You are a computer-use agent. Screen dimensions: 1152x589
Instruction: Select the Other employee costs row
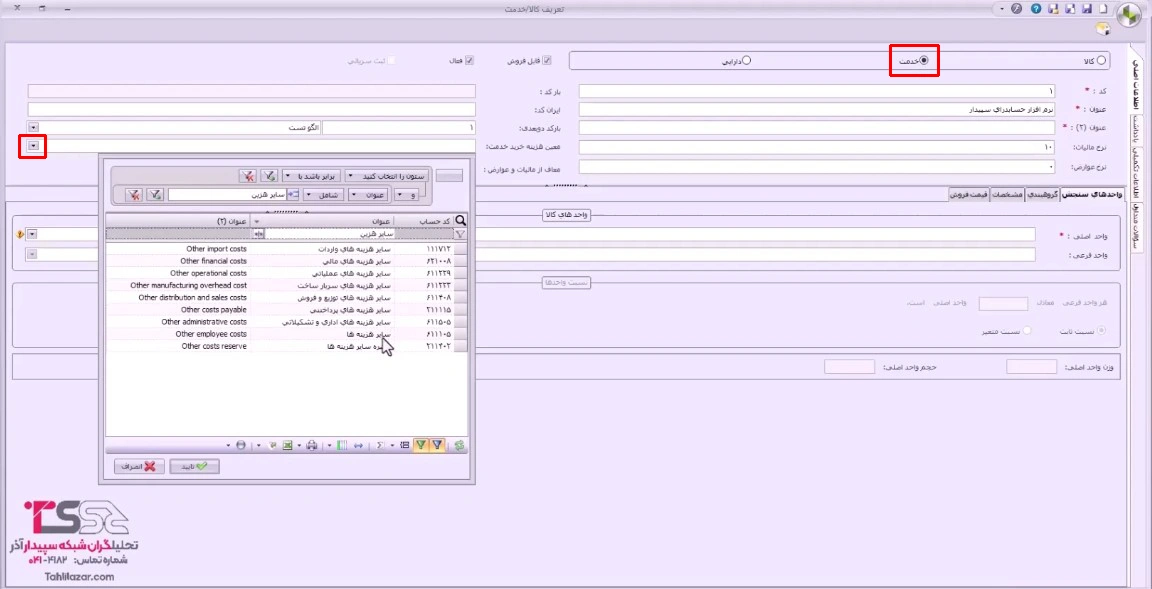coord(287,334)
